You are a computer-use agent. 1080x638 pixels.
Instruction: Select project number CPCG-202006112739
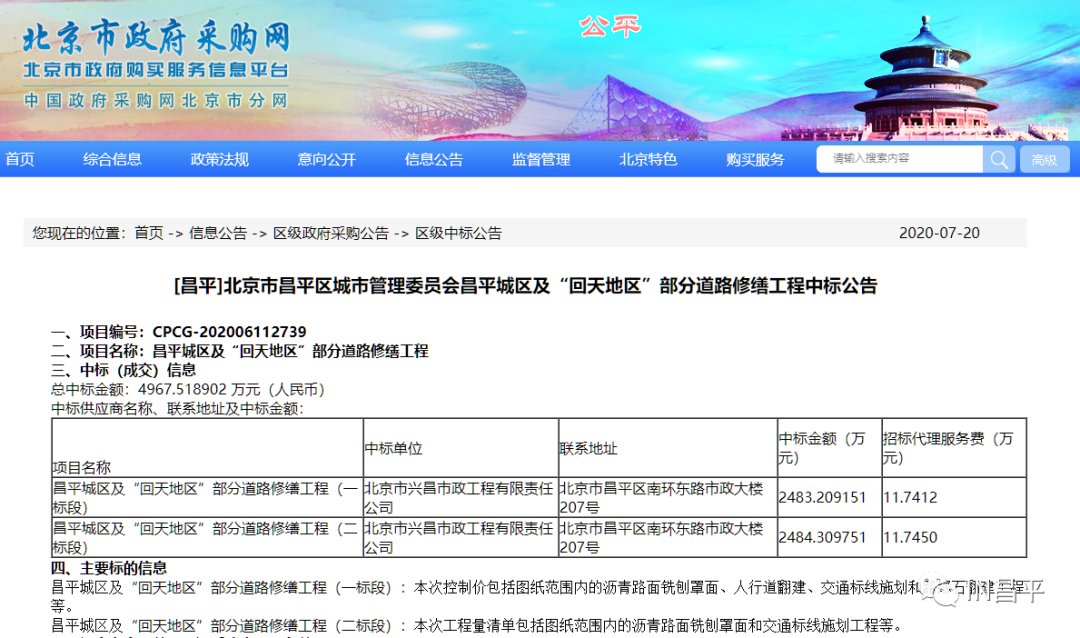point(229,332)
